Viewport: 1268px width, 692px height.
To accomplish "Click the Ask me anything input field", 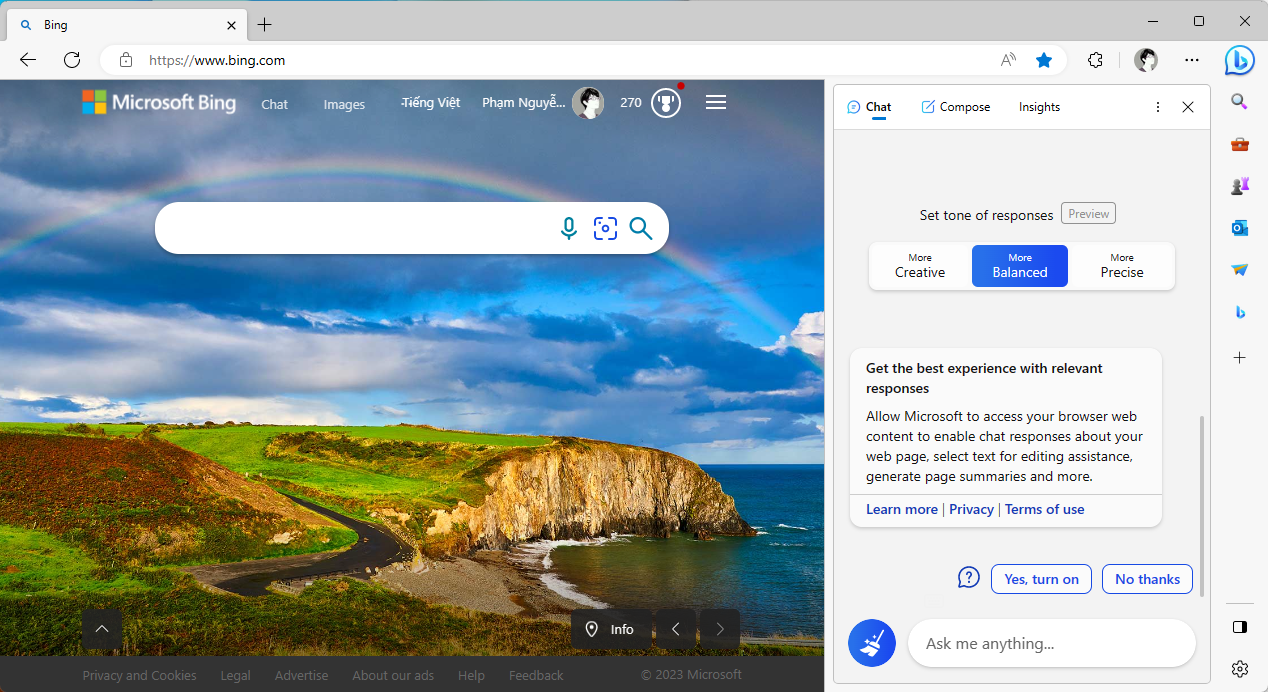I will click(1051, 643).
